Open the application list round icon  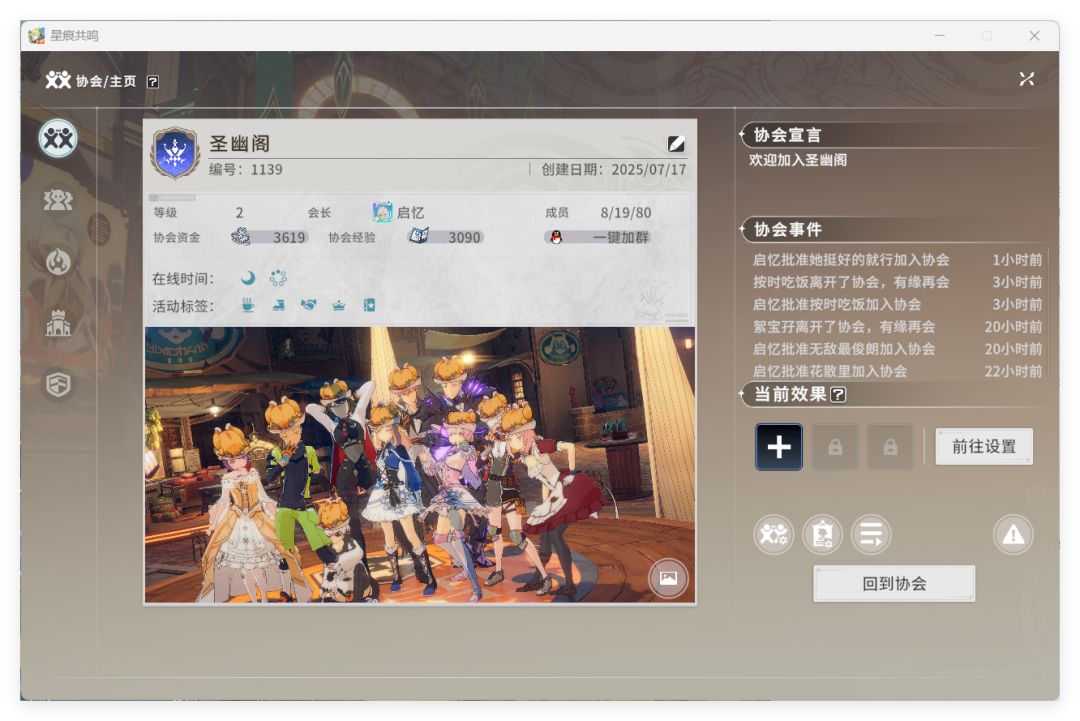pos(822,534)
